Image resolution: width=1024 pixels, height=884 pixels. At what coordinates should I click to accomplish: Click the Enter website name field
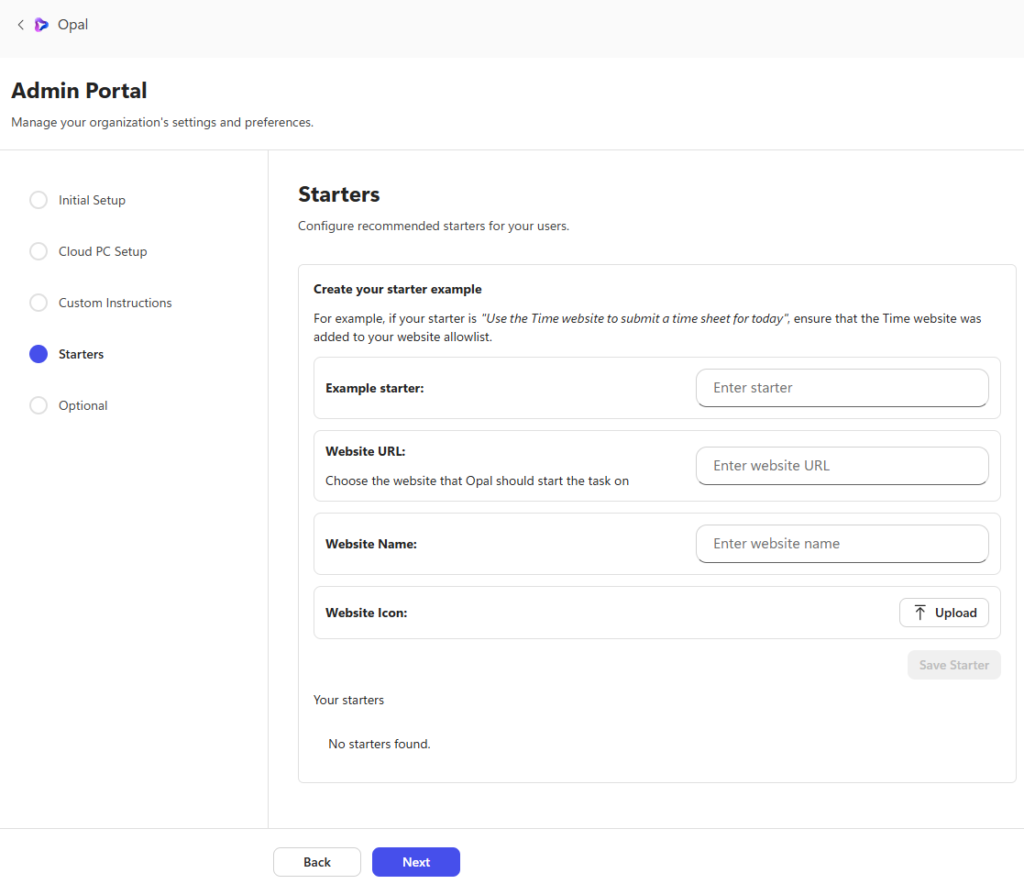(x=842, y=544)
